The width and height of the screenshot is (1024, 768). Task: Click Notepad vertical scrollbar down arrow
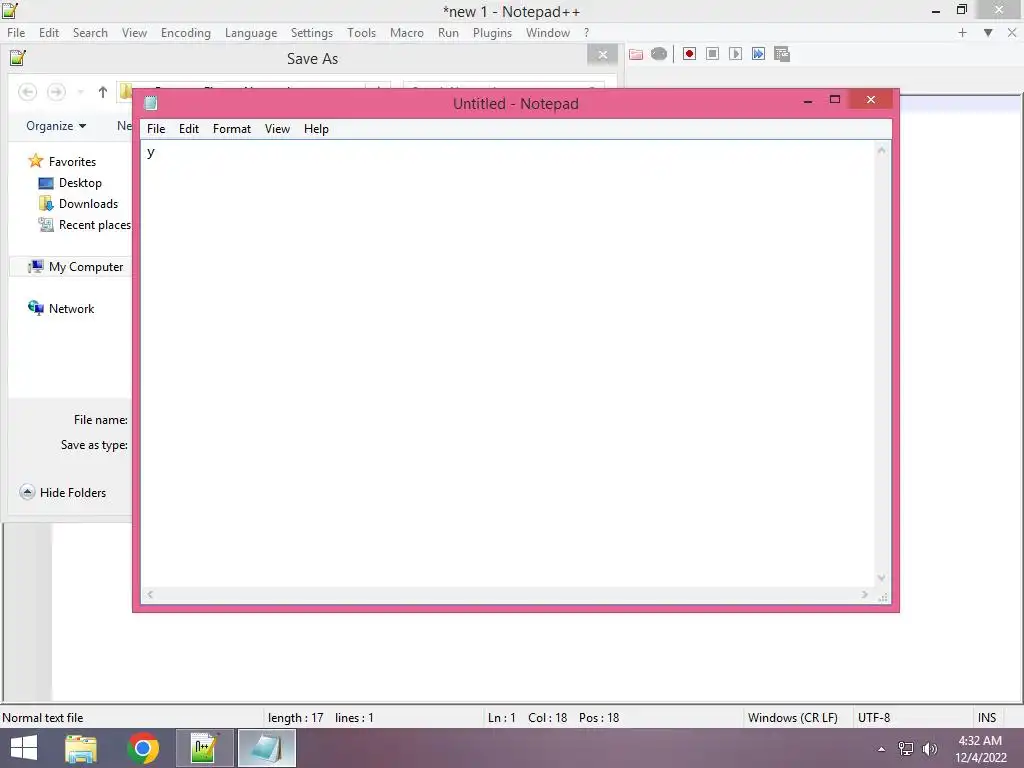(x=882, y=578)
